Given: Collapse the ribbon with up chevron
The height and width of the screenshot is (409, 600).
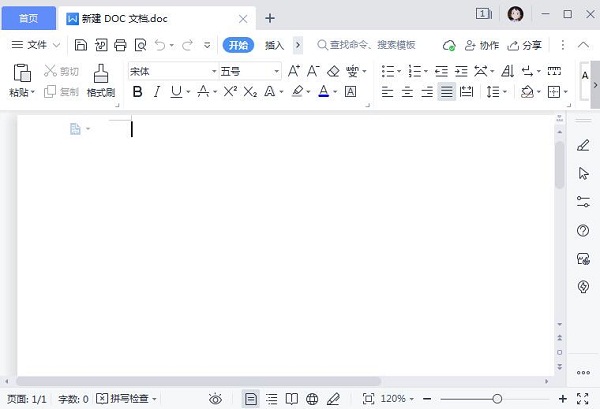Looking at the screenshot, I should click(x=583, y=45).
